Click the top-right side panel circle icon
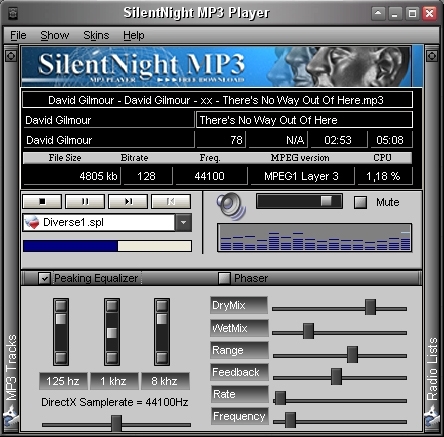This screenshot has width=444, height=437. [x=432, y=56]
